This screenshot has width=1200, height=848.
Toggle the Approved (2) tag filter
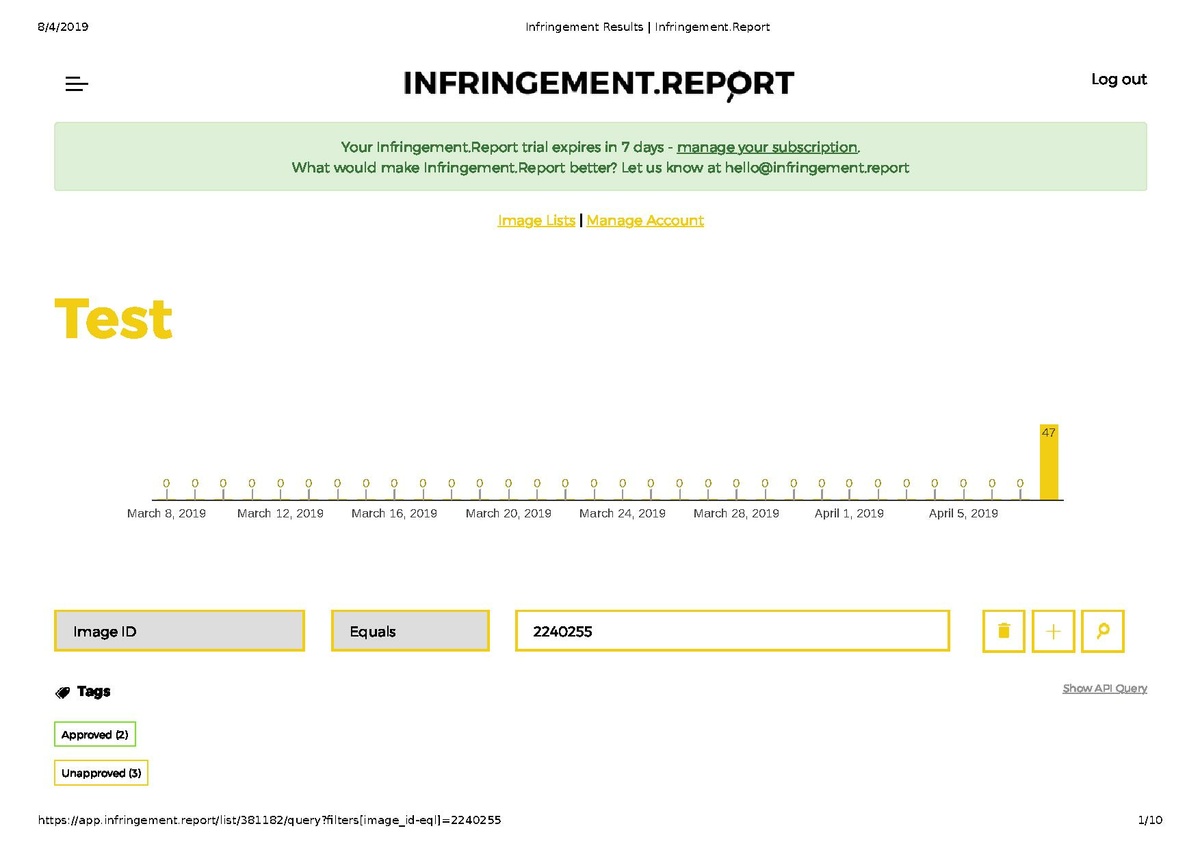point(94,734)
